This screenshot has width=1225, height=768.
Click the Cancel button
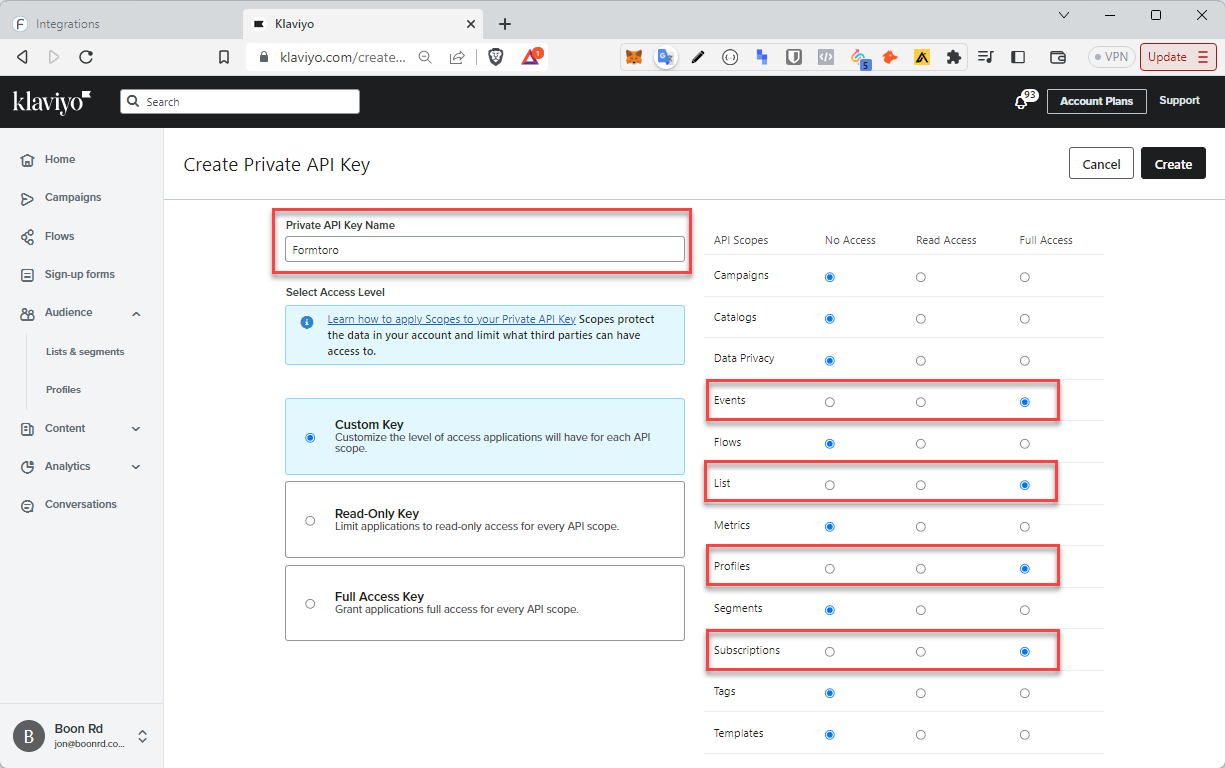click(1101, 164)
